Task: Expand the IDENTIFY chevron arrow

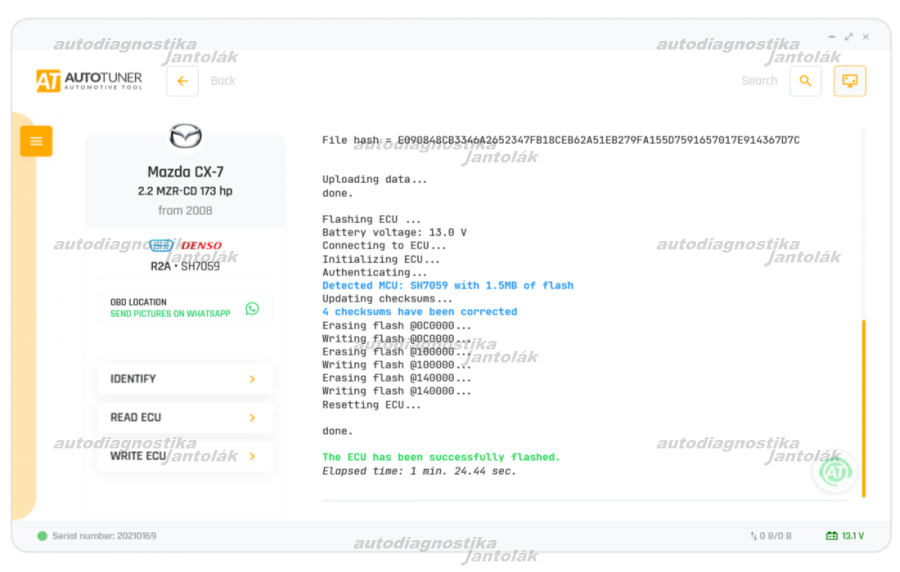Action: click(x=252, y=379)
